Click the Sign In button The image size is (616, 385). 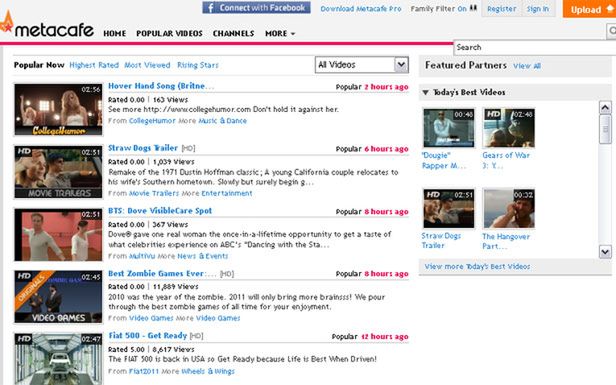click(538, 9)
